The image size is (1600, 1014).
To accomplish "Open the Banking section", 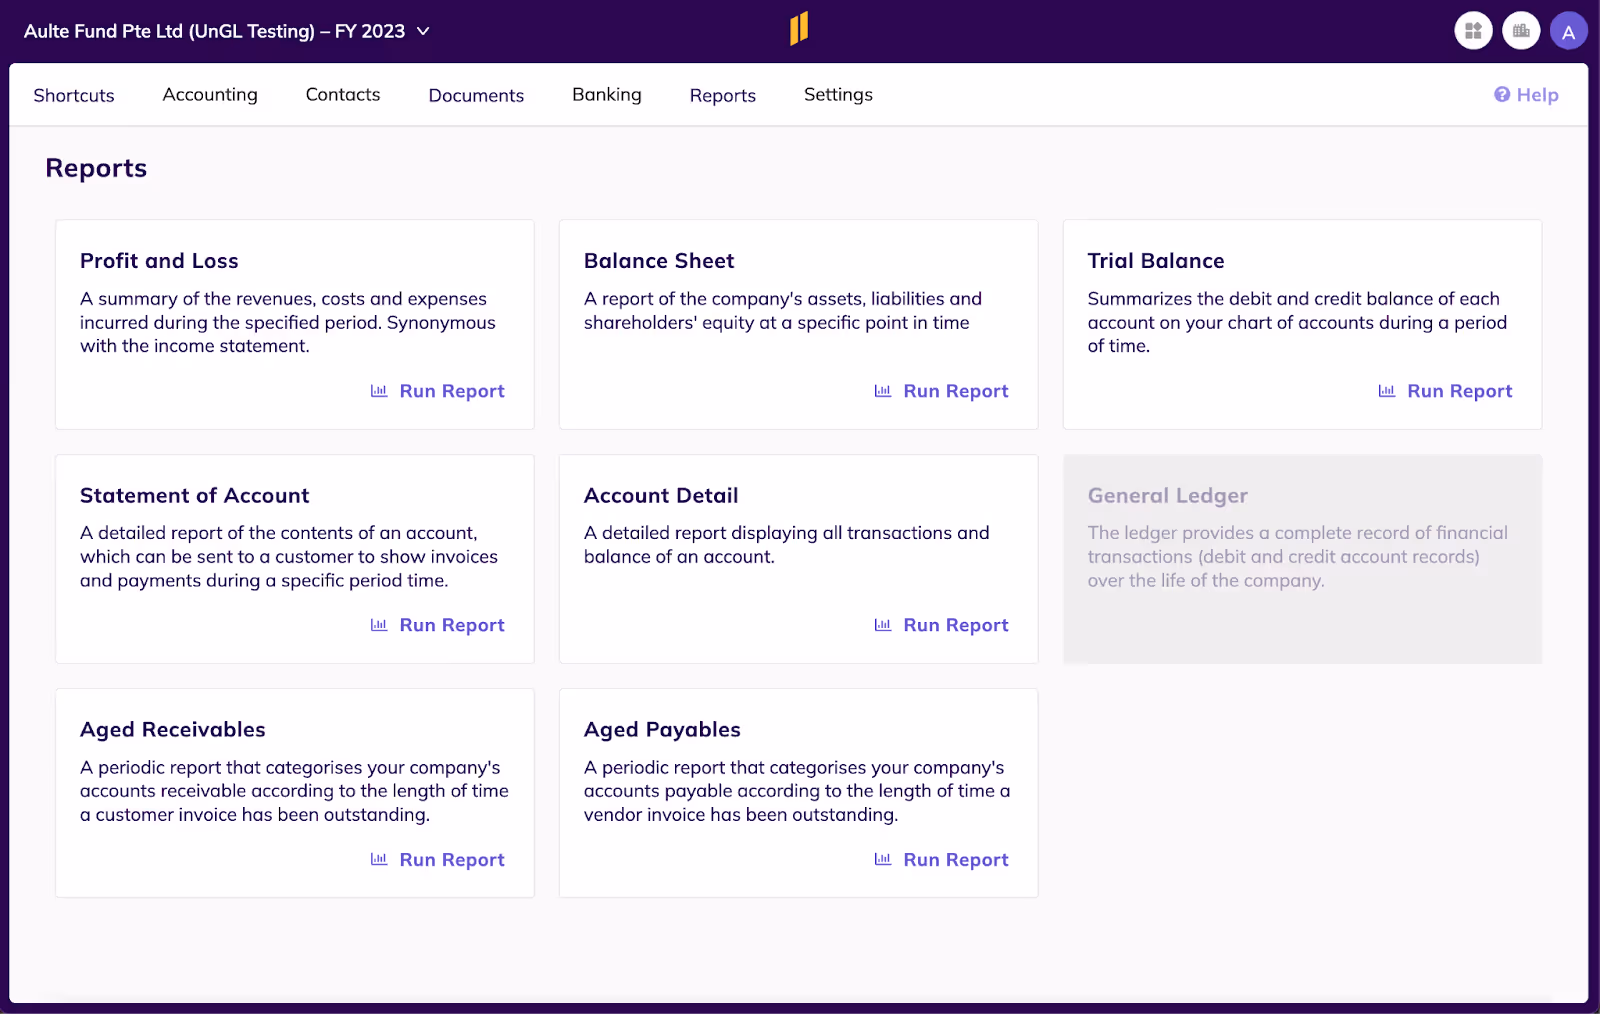I will coord(606,94).
